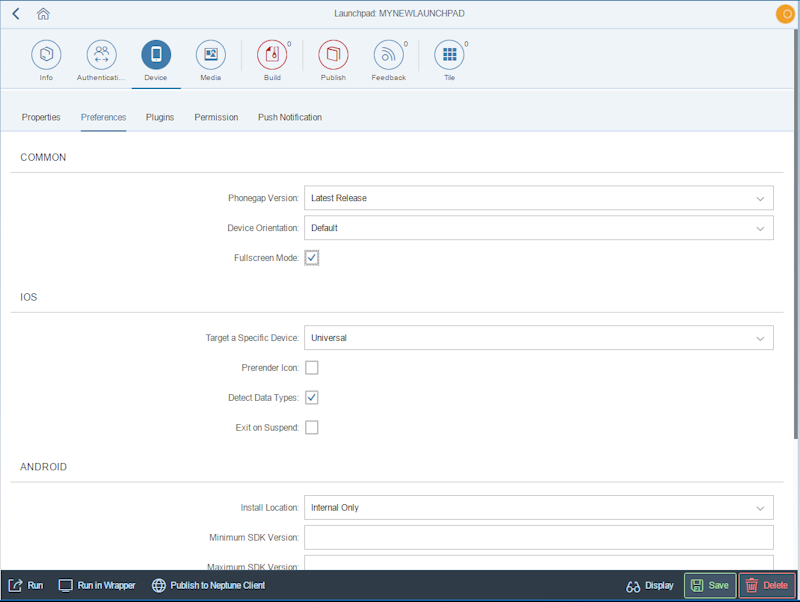Click the Minimum SDK Version field

[x=540, y=537]
